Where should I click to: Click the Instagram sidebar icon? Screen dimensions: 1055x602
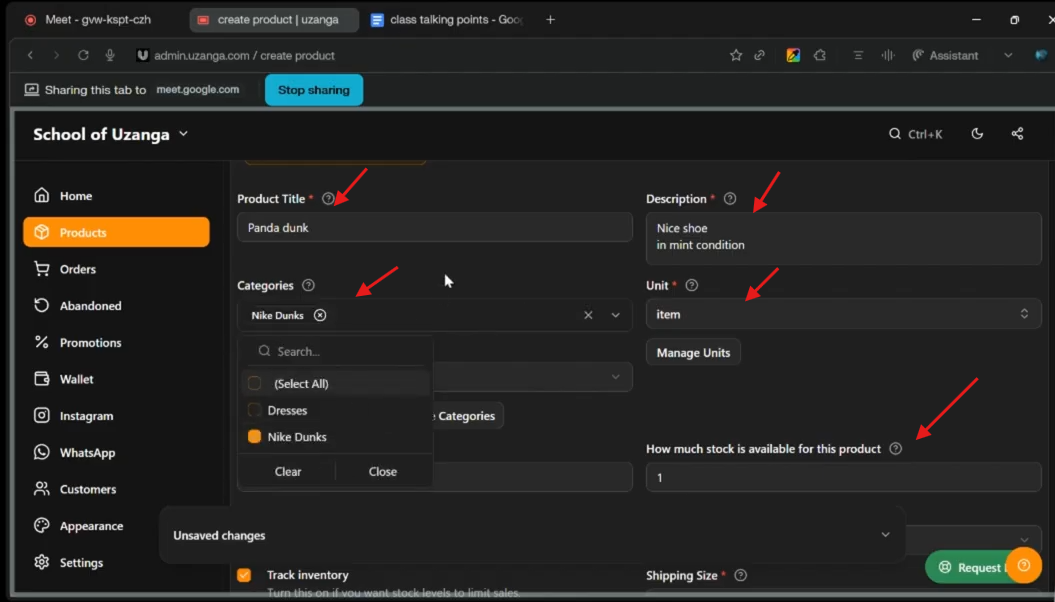click(x=42, y=416)
